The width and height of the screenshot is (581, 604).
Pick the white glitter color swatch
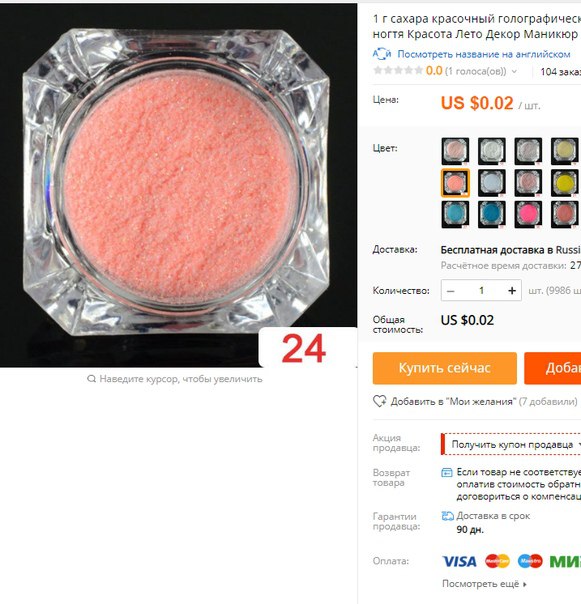492,151
